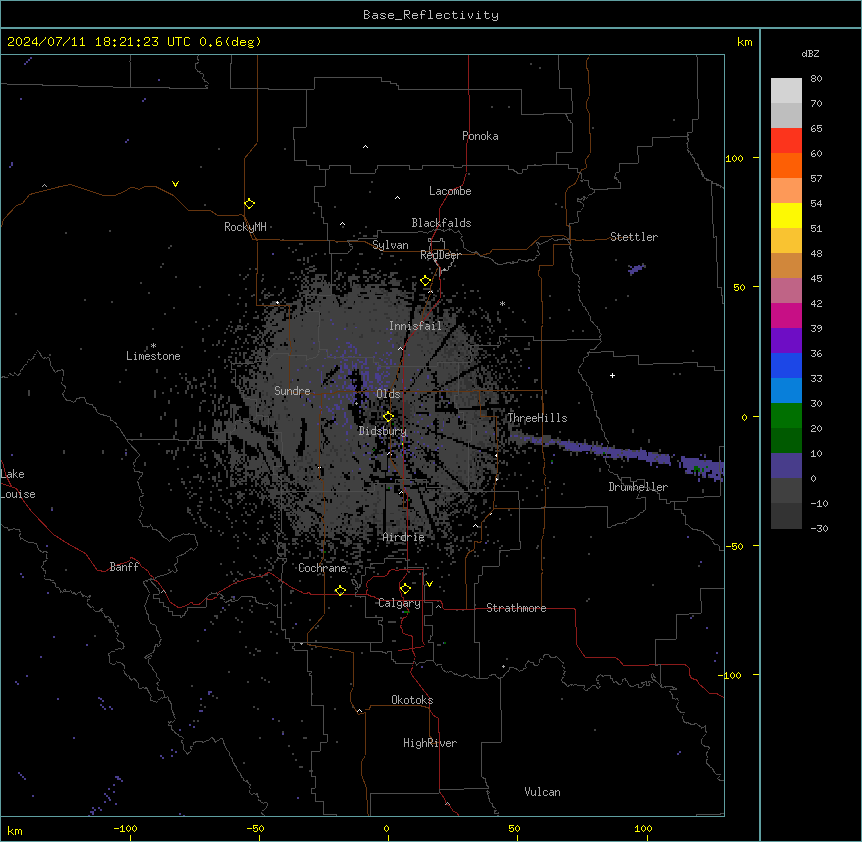This screenshot has width=862, height=842.
Task: Click the slate indigo swatch between 10 and 0
Action: point(786,466)
